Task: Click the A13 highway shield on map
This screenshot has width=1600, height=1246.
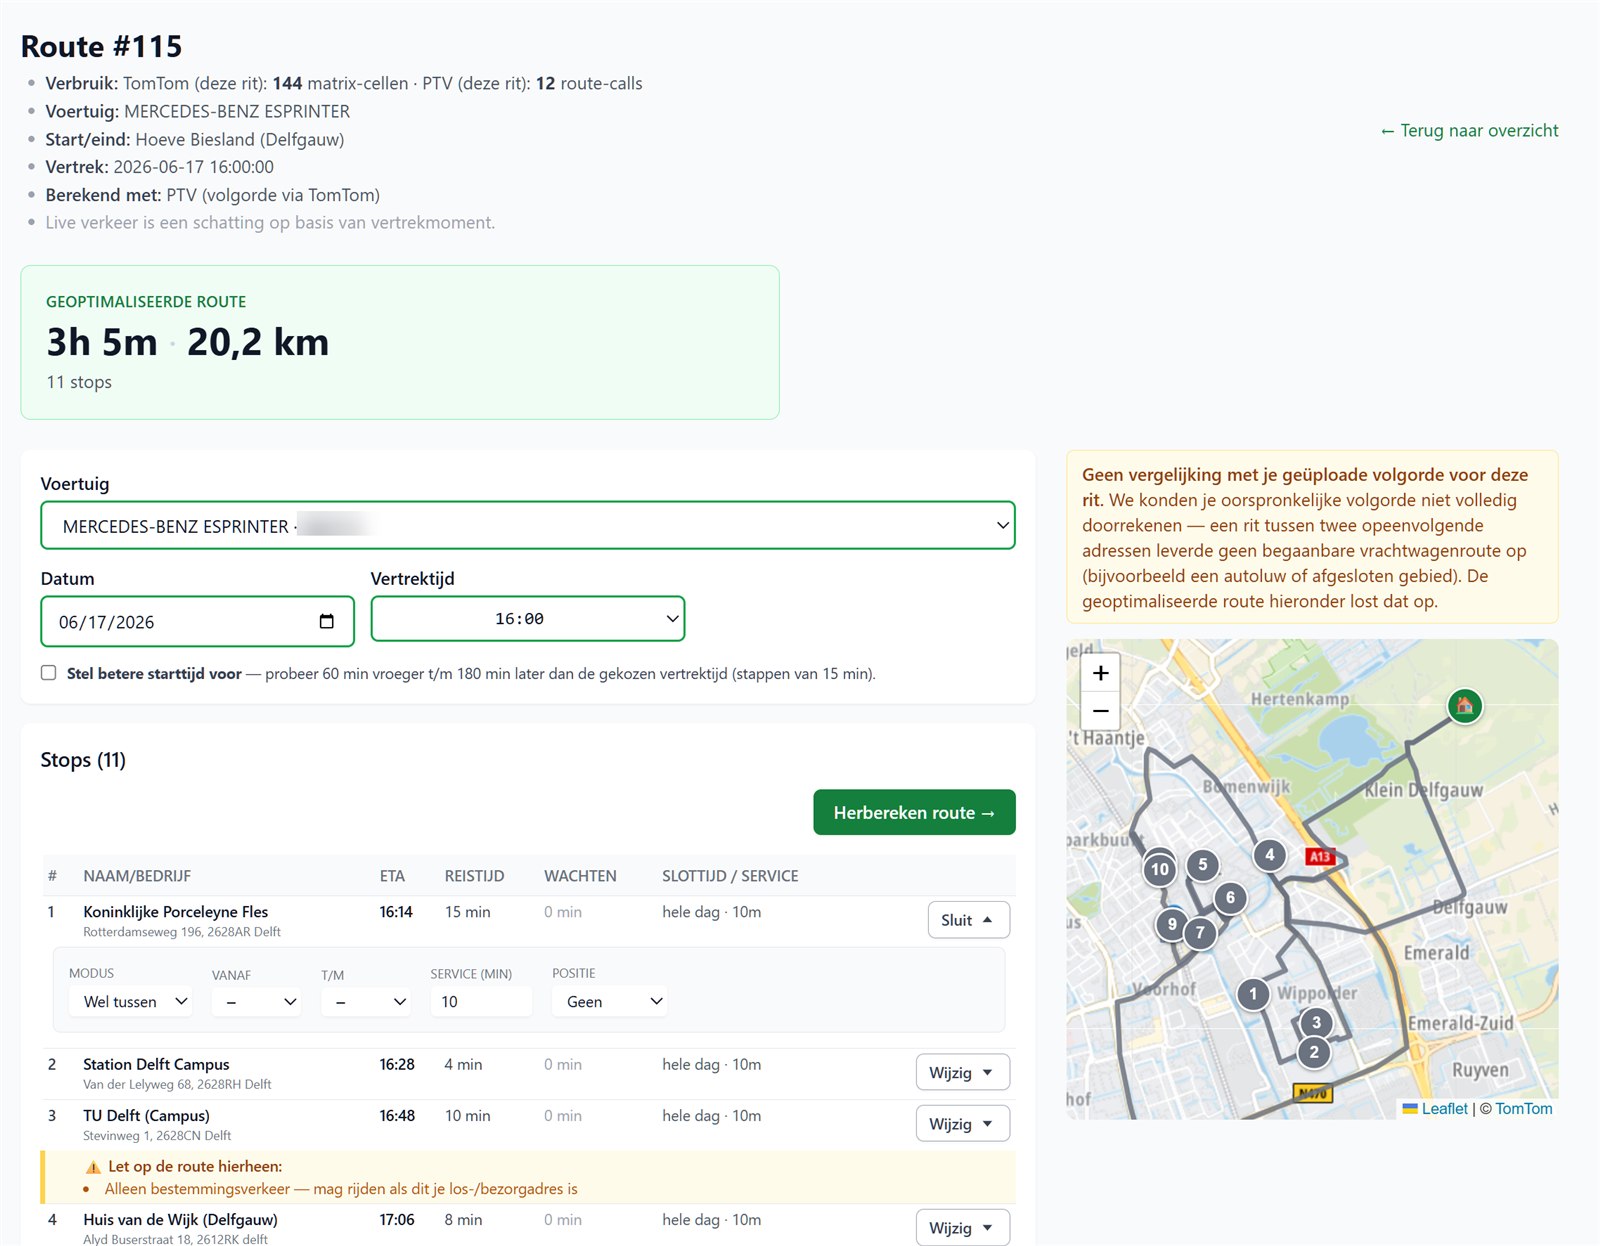Action: [1320, 857]
